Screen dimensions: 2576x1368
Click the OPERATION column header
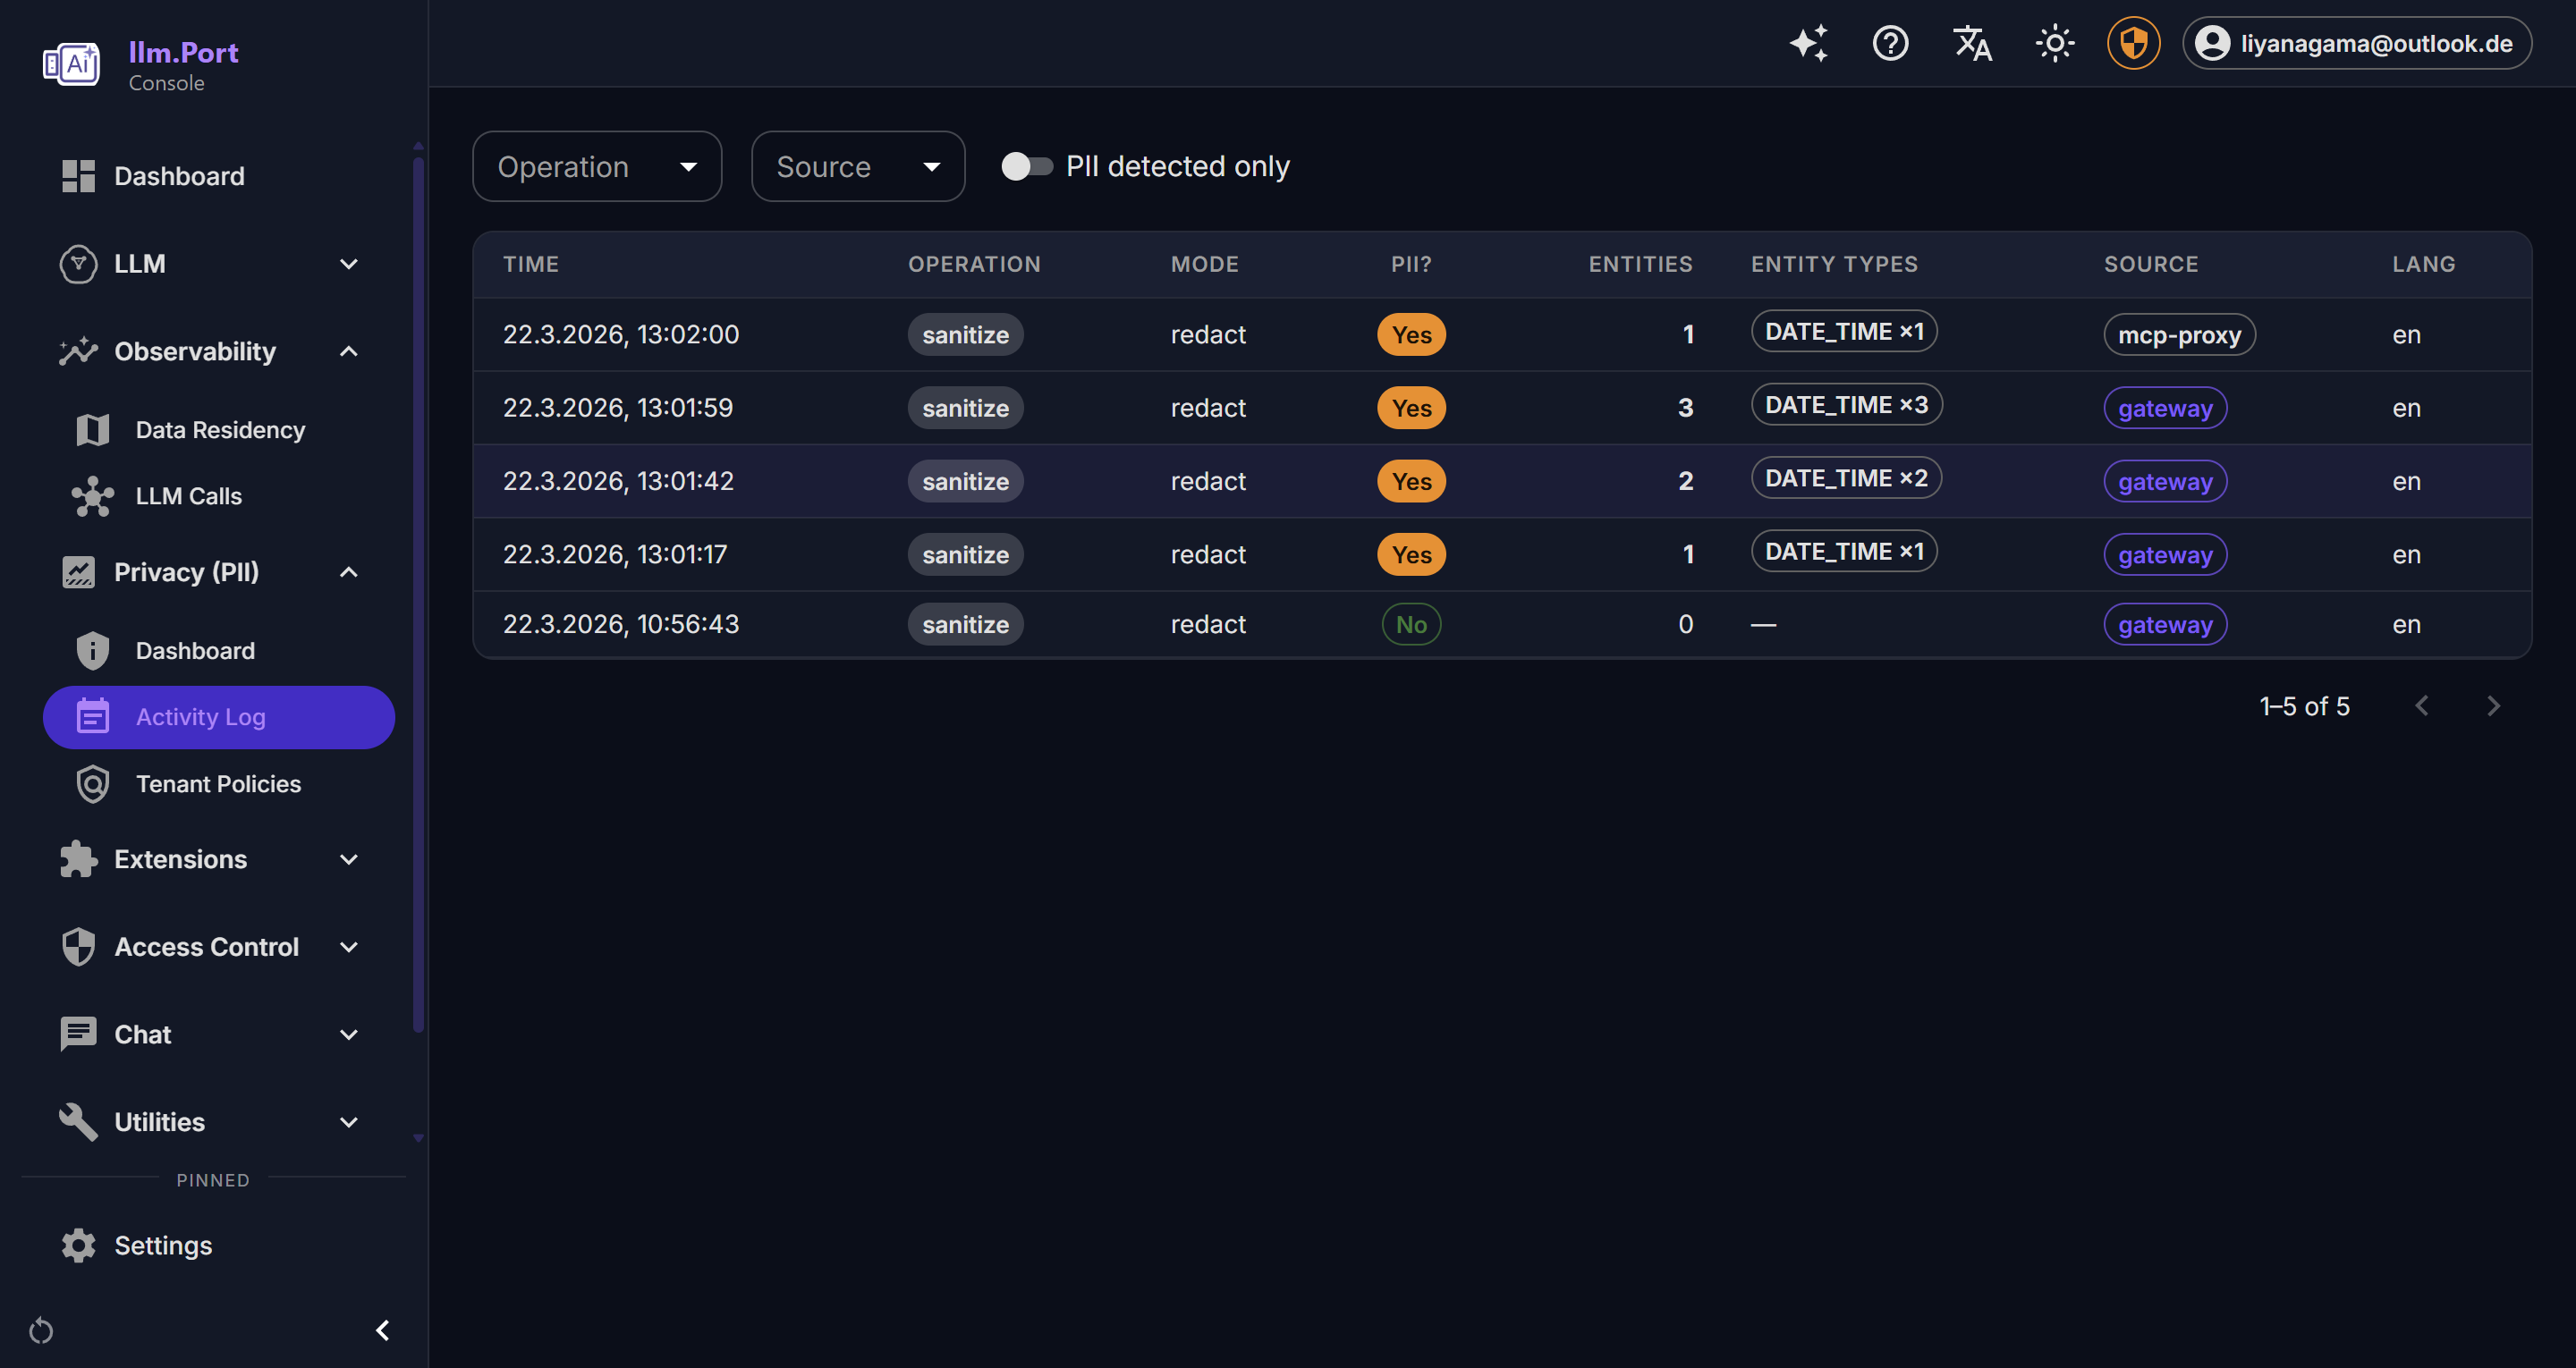coord(974,264)
